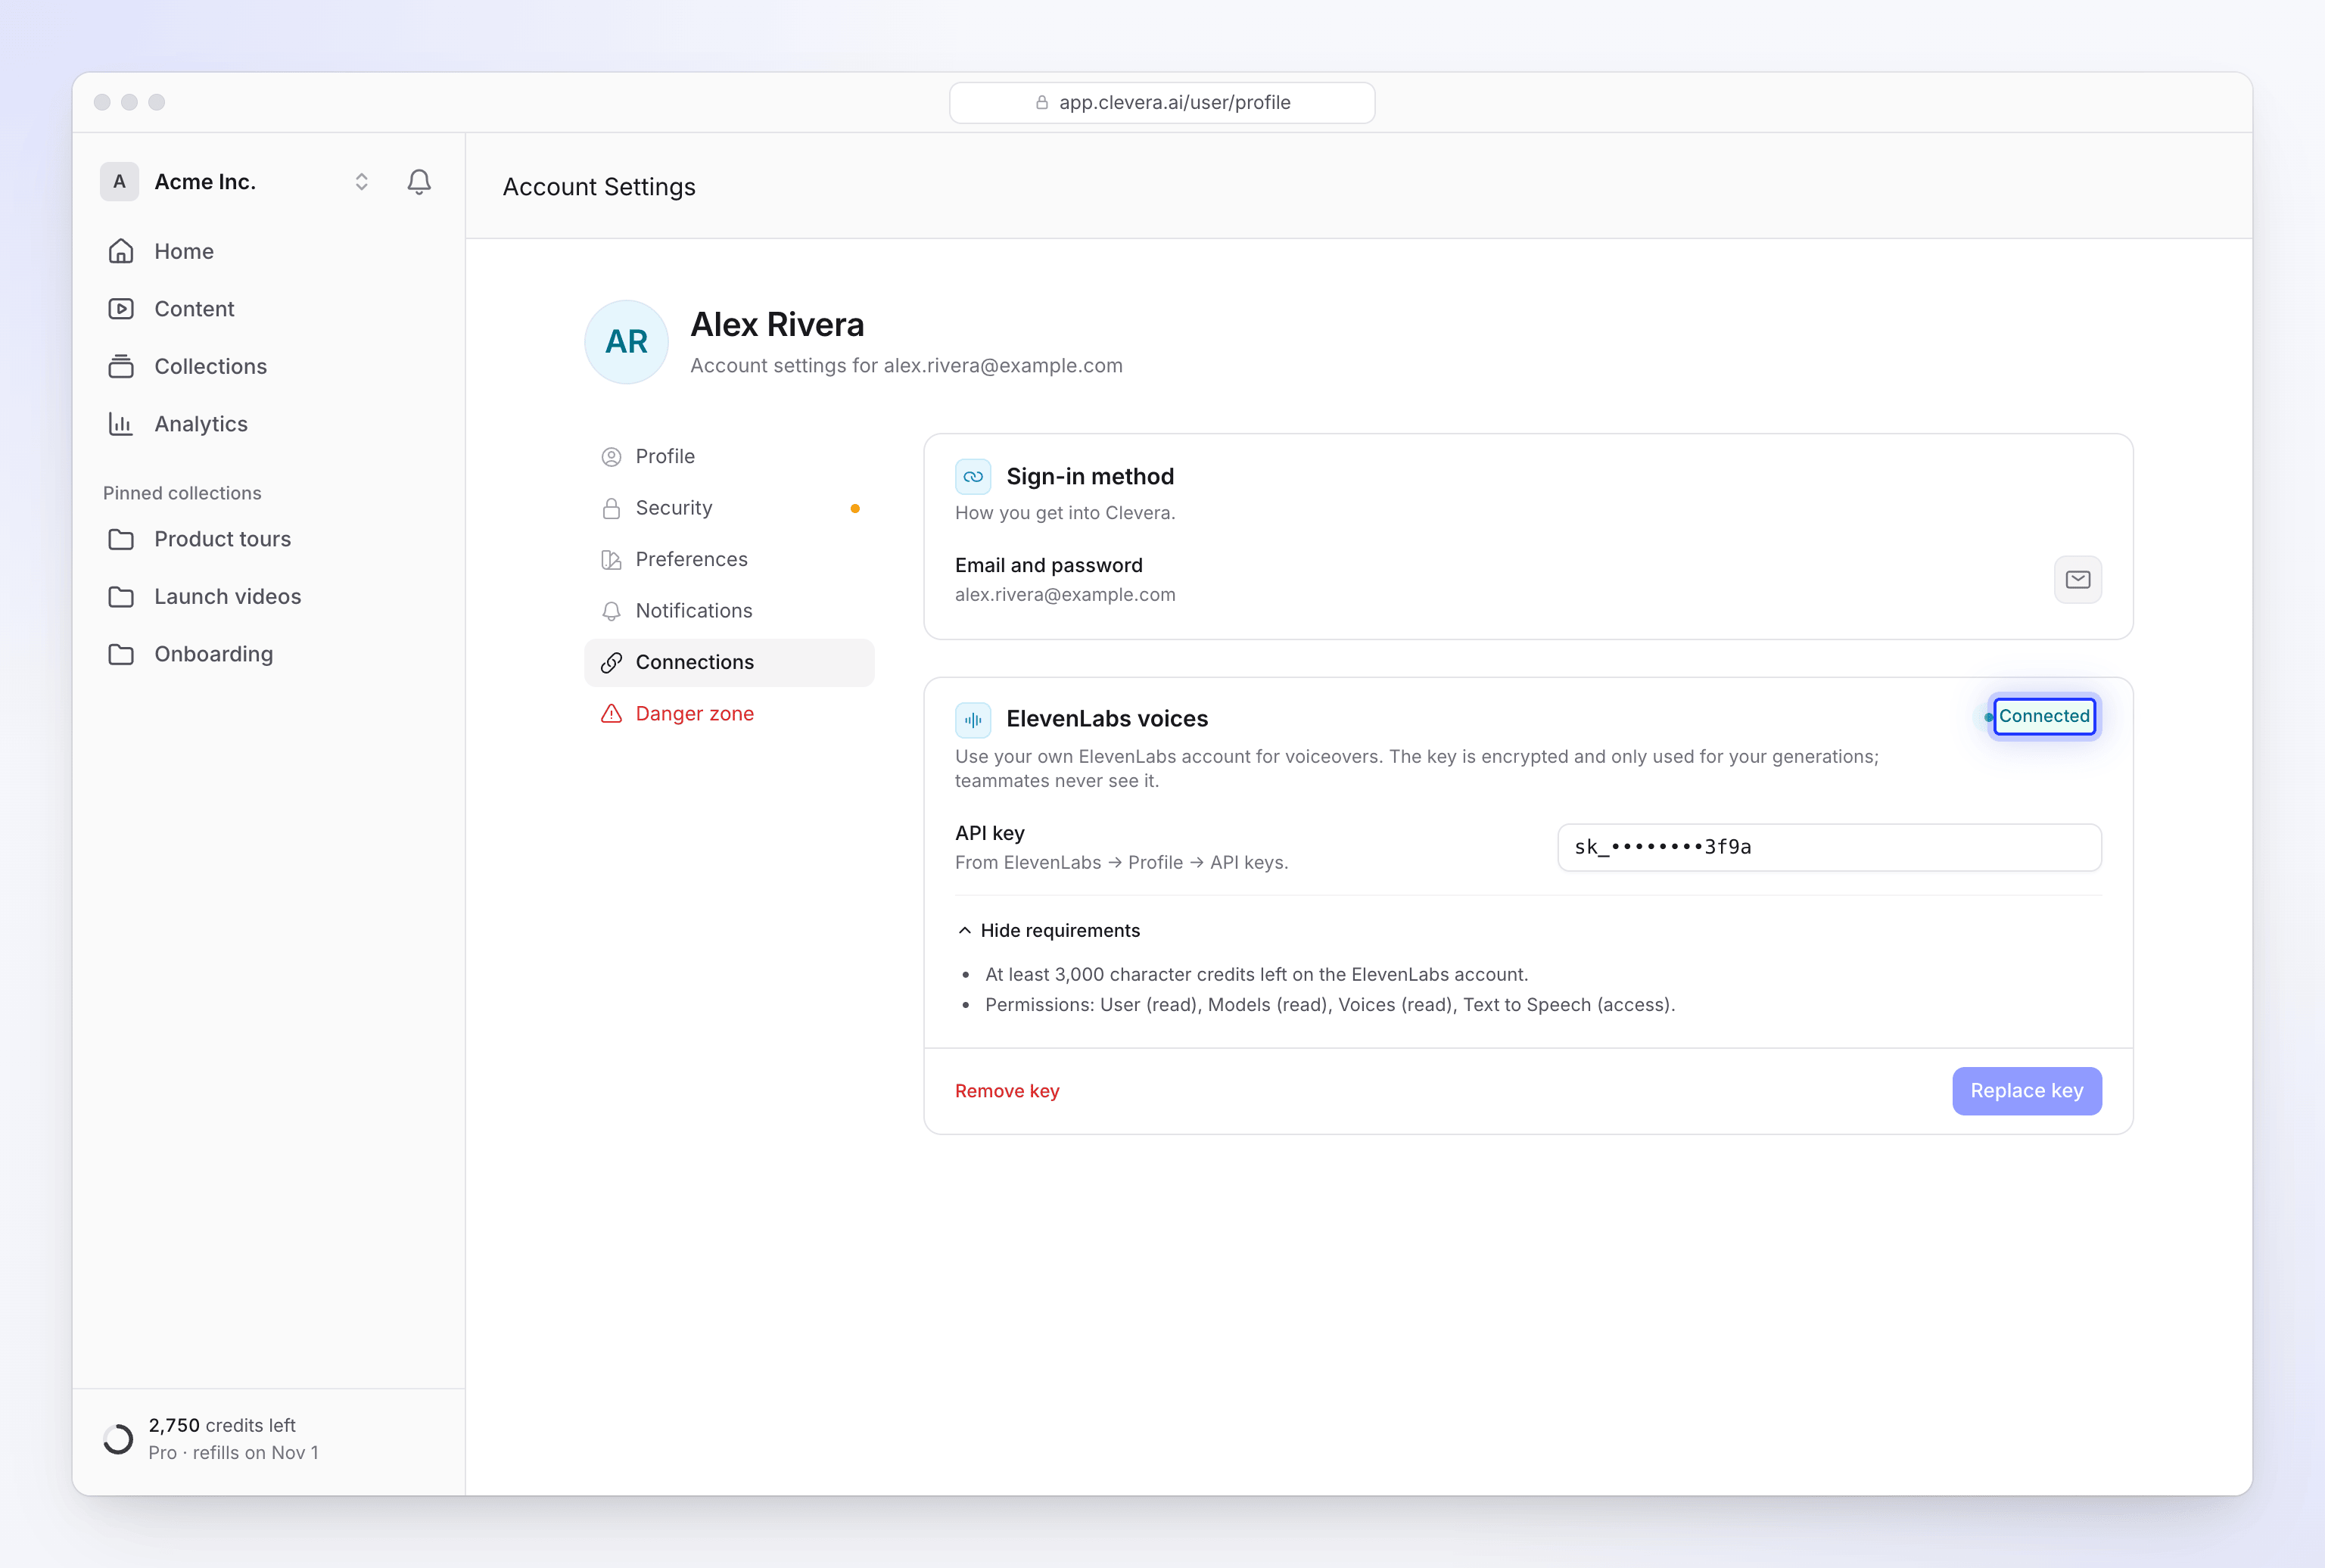
Task: Click 'Email and password' sign-in text
Action: (1048, 565)
